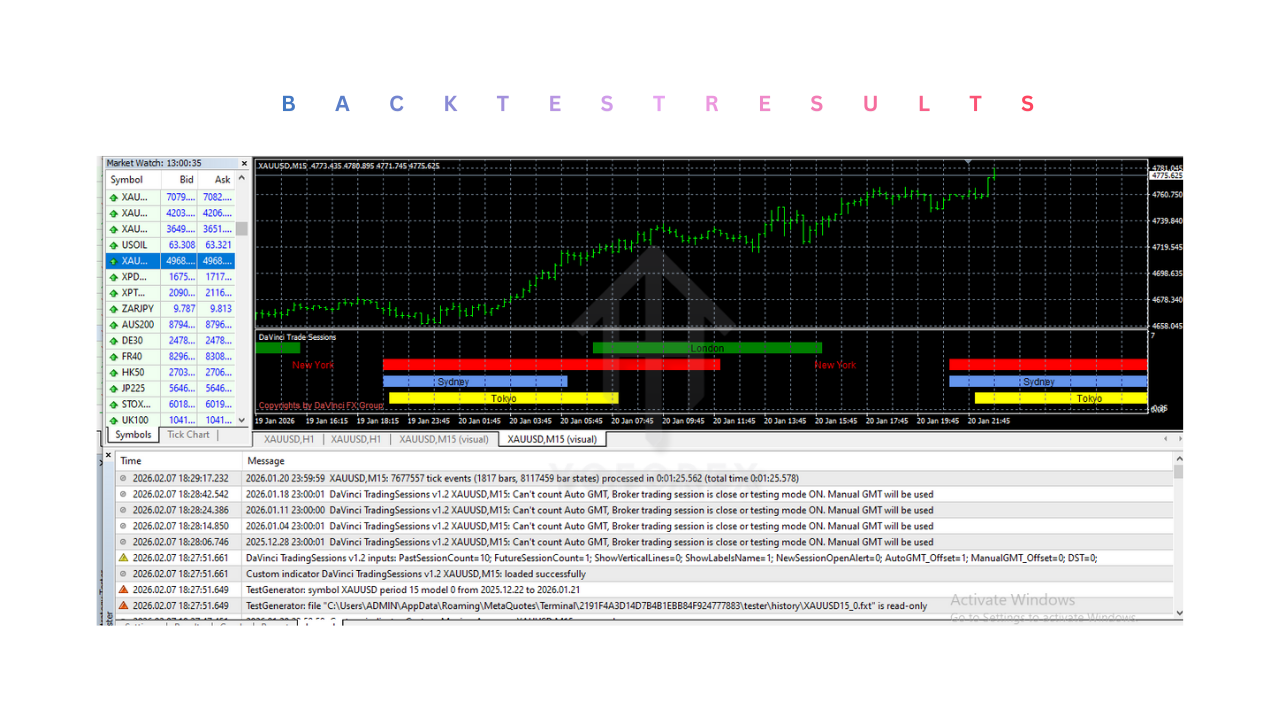
Task: Click the green arrow icon beside USOIL
Action: tap(112, 244)
